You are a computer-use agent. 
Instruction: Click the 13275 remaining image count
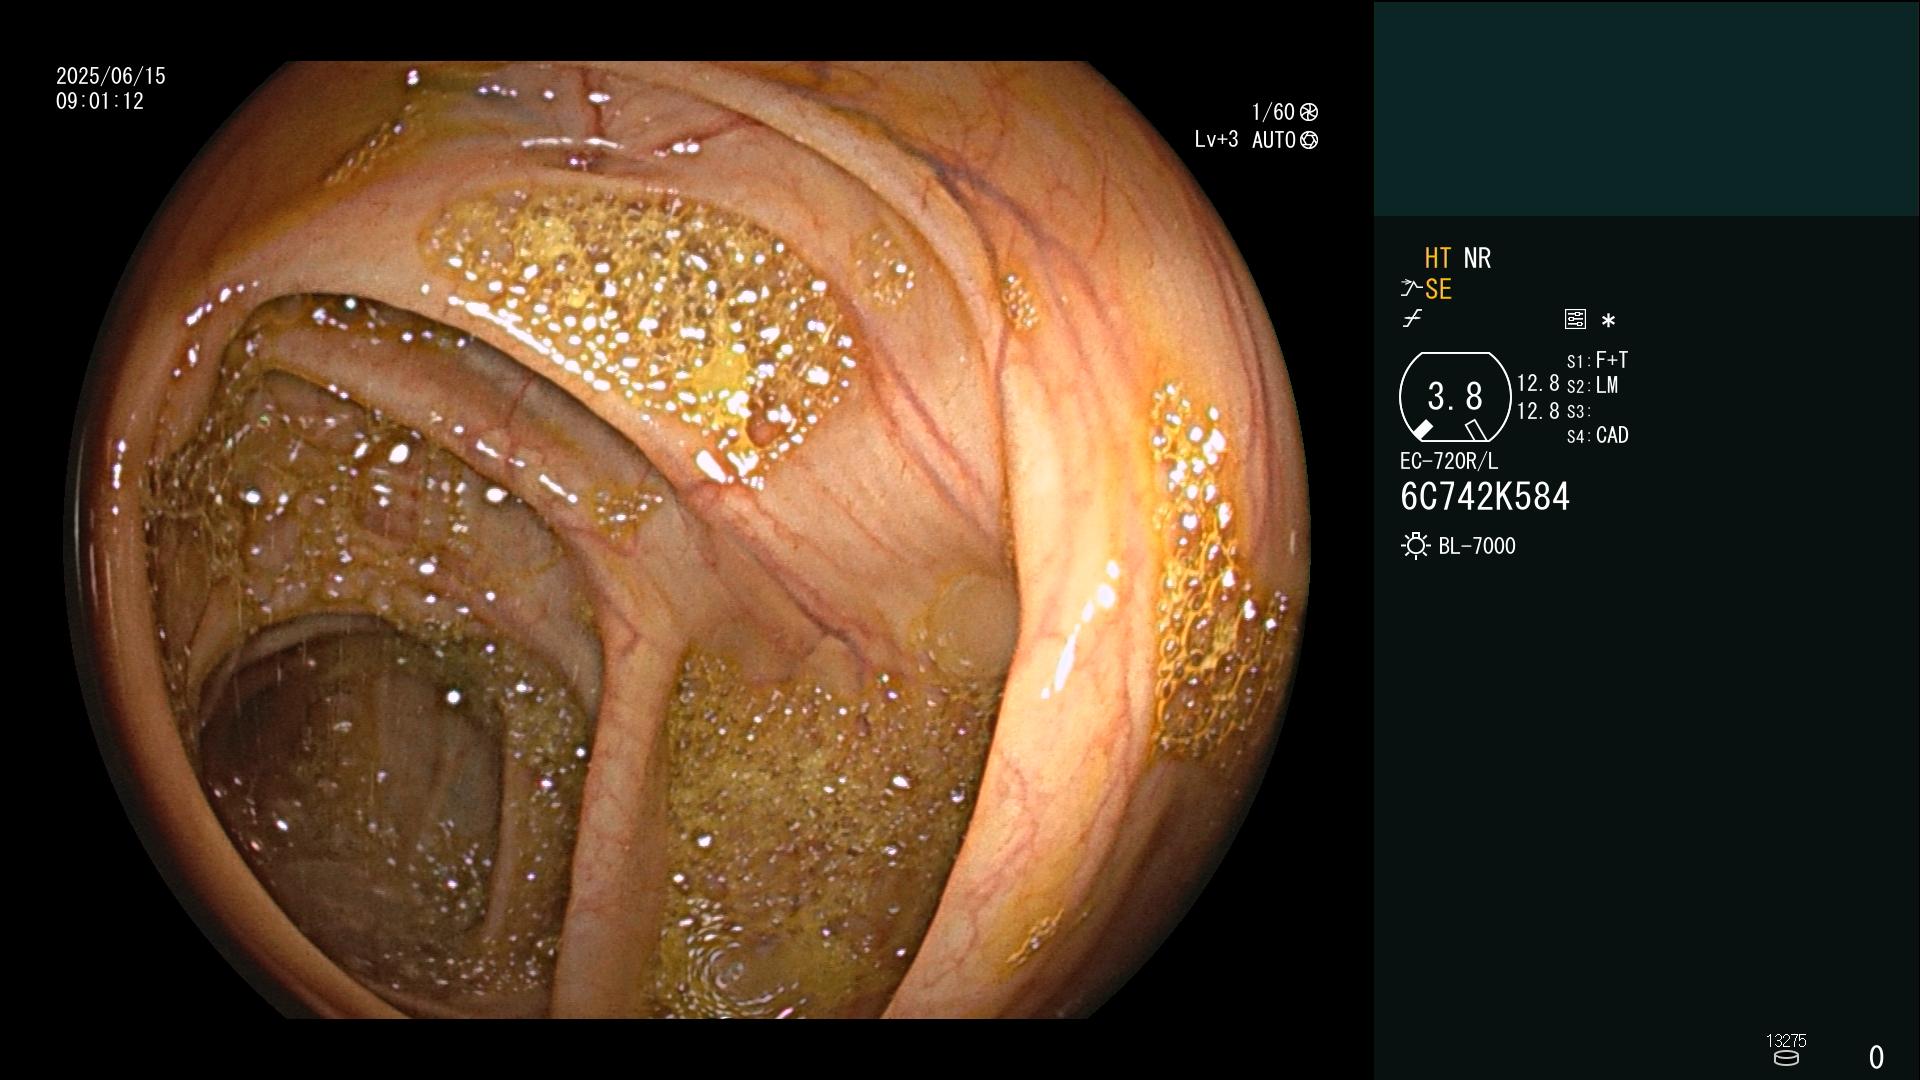click(x=1786, y=1041)
